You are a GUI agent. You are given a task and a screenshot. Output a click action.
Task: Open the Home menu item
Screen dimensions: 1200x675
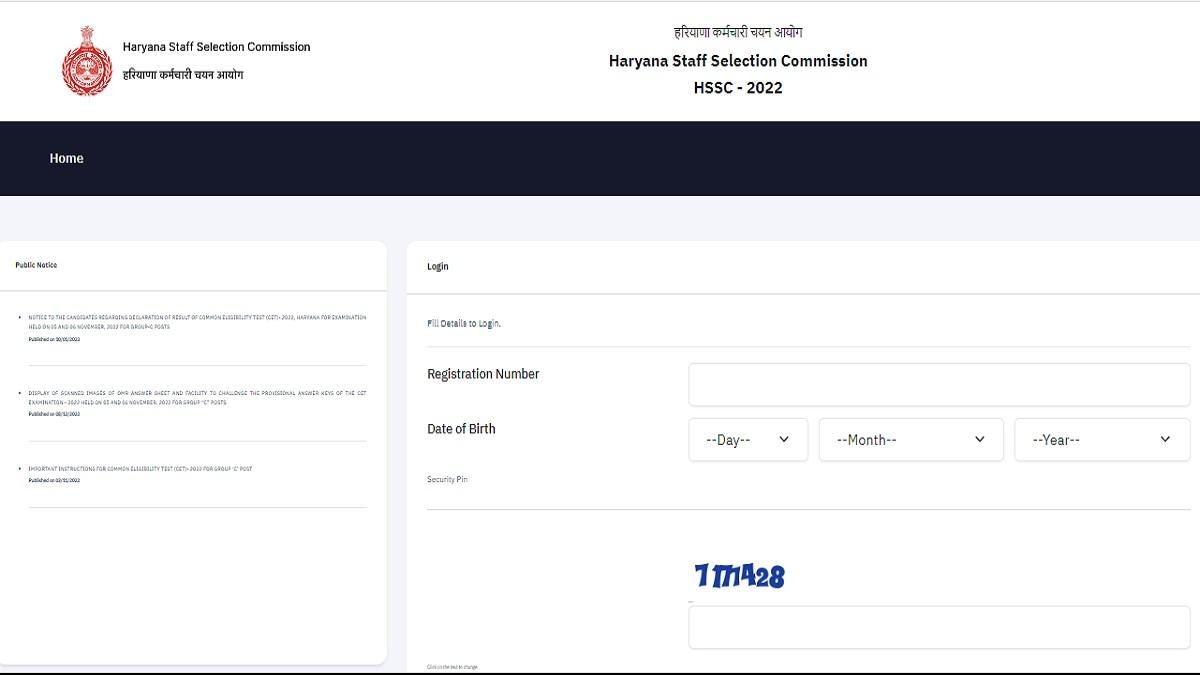[66, 158]
